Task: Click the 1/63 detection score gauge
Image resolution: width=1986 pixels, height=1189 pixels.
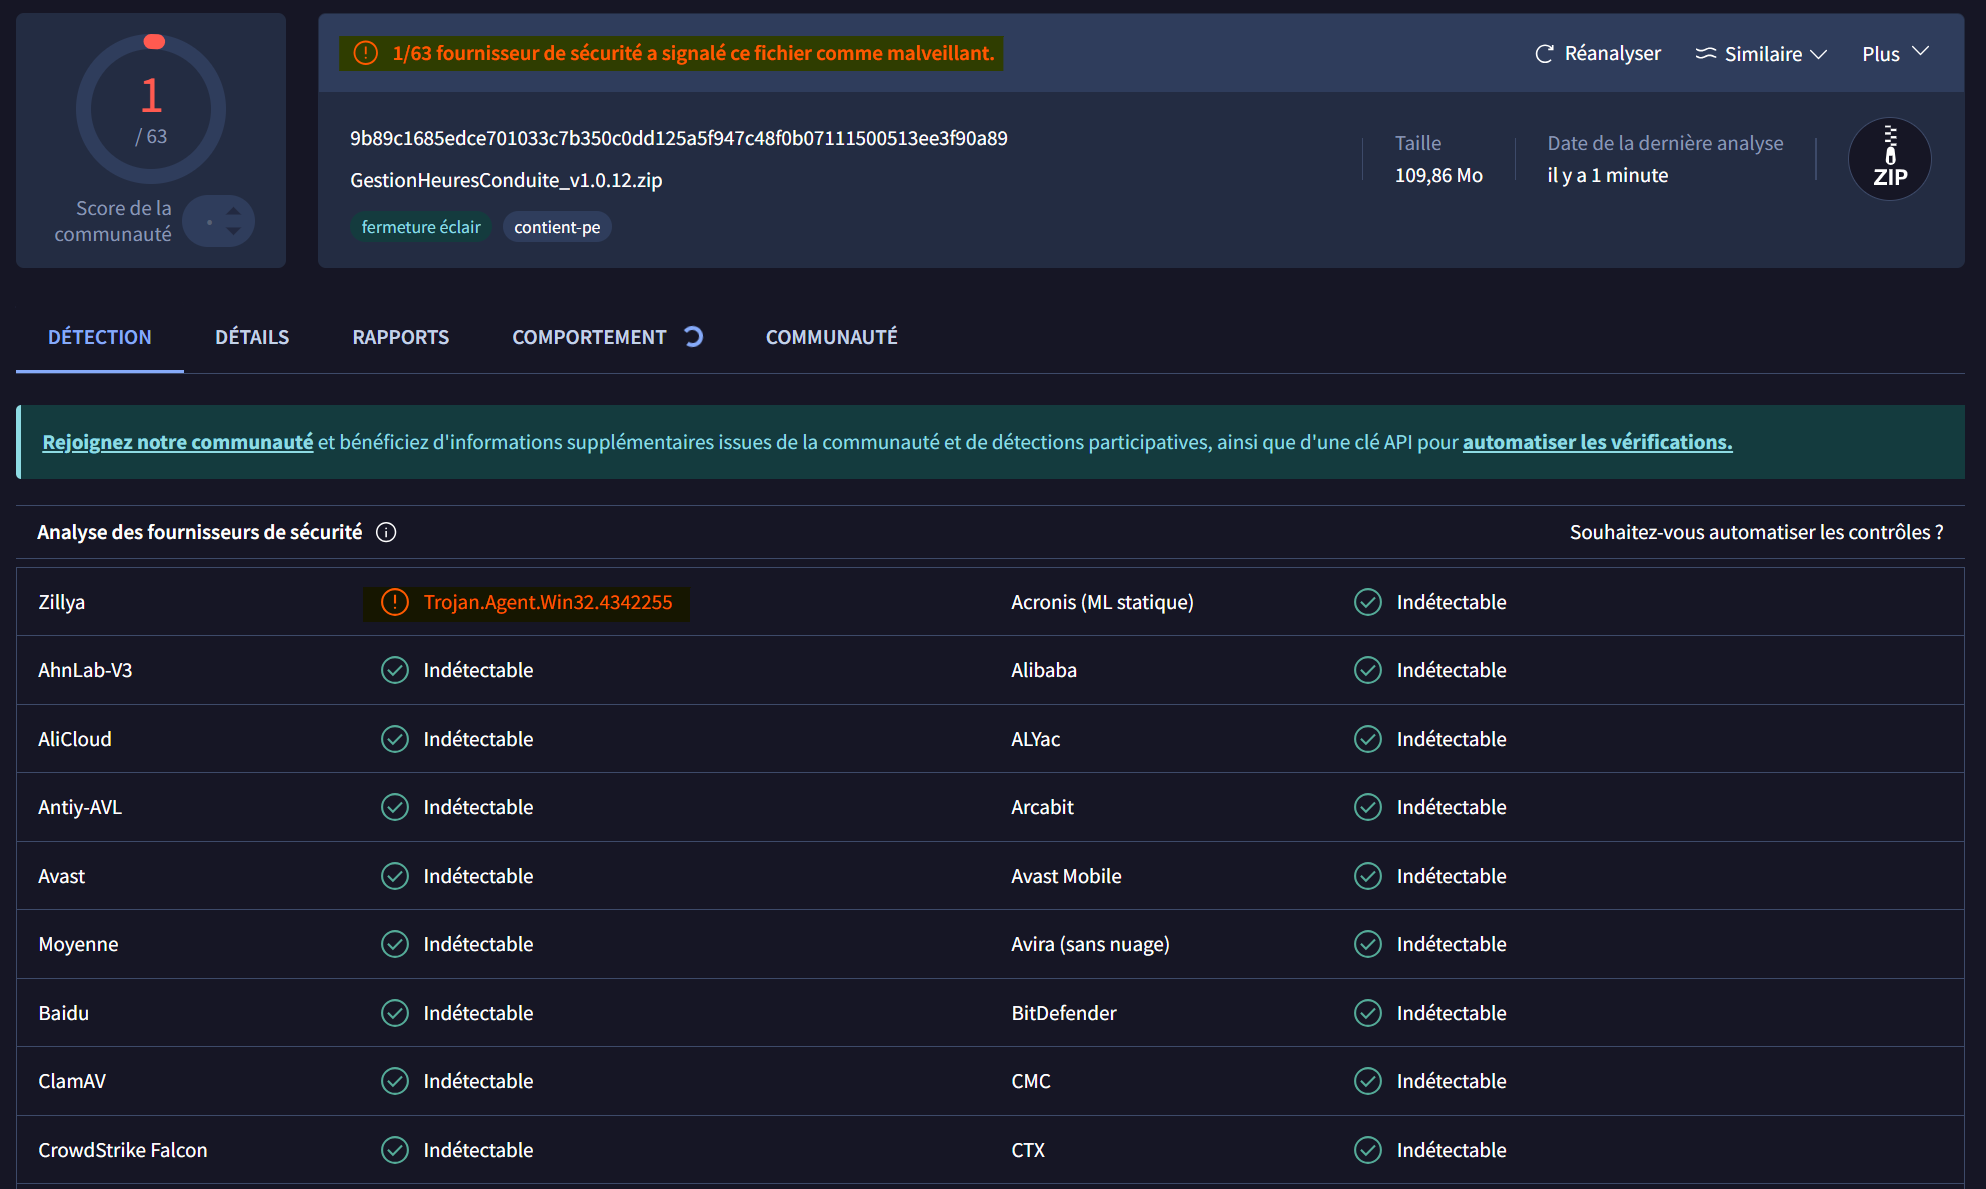Action: (151, 110)
